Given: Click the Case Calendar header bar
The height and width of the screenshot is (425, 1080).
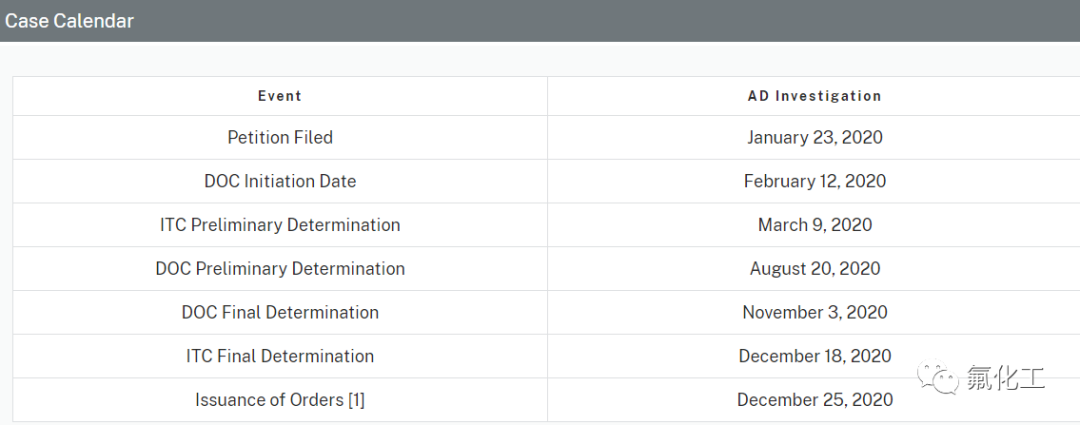Looking at the screenshot, I should [540, 21].
